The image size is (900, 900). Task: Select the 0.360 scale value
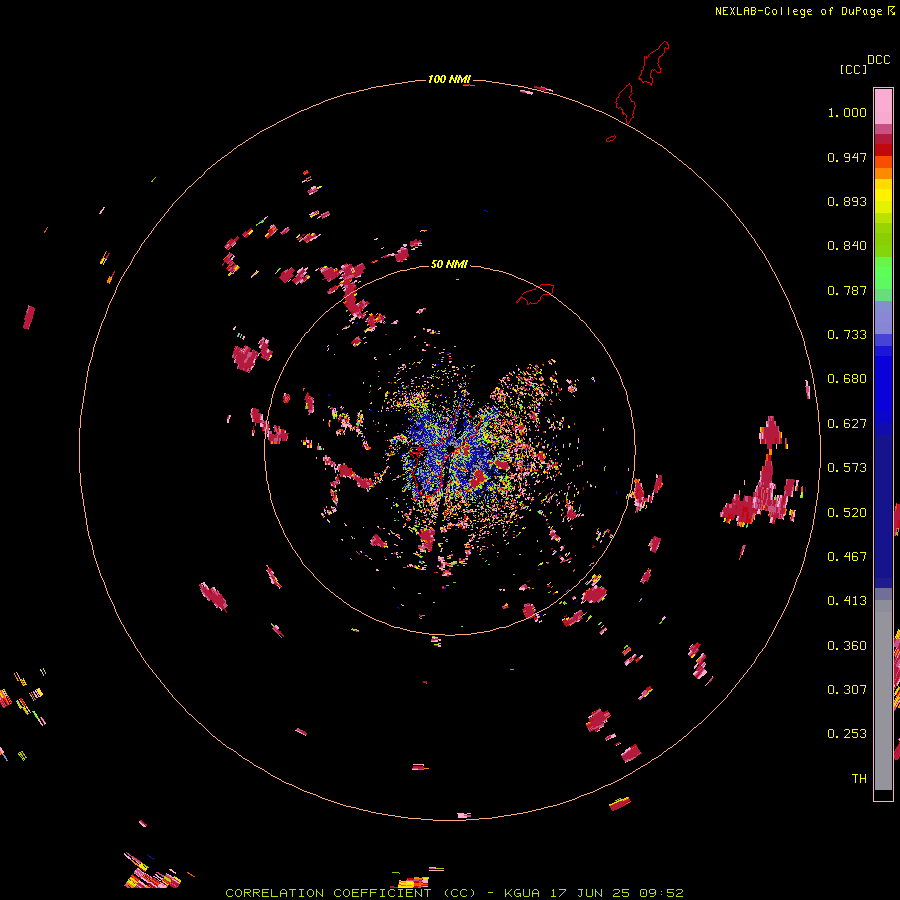coord(847,646)
